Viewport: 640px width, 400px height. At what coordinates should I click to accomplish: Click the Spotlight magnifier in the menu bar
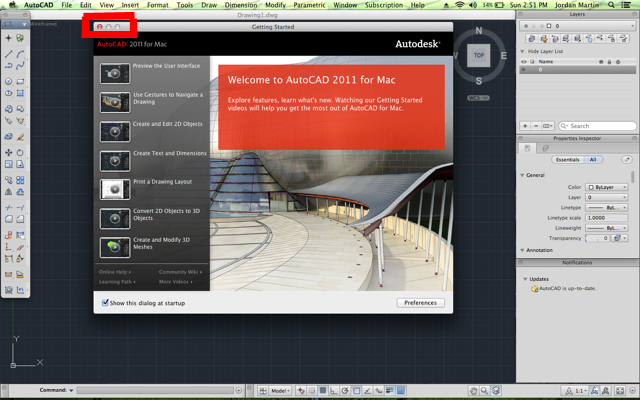point(611,5)
